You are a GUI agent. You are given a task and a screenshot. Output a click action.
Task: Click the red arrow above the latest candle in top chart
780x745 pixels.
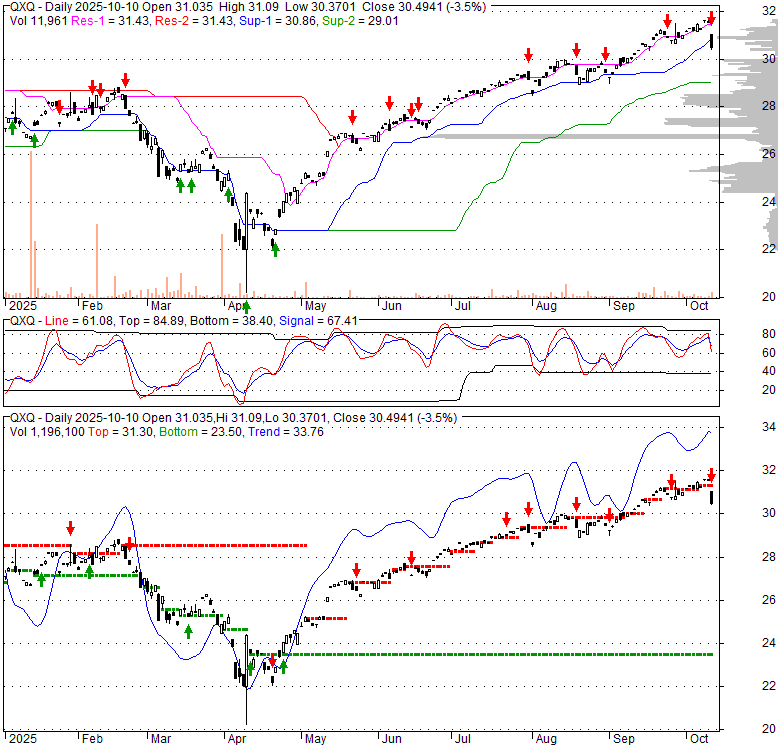(711, 18)
